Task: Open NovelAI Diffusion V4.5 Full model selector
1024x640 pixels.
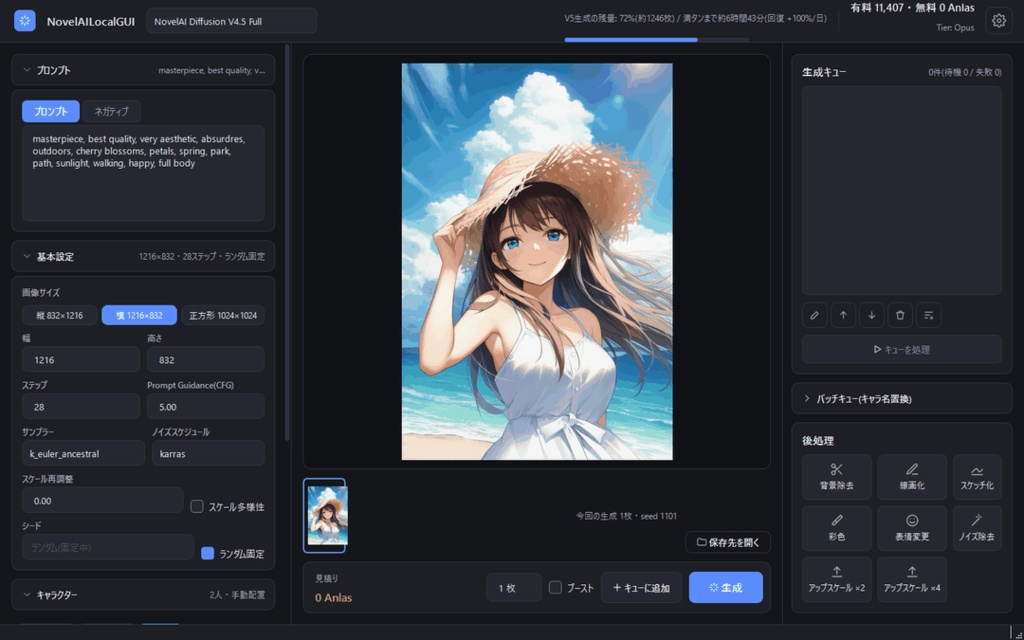Action: [232, 21]
